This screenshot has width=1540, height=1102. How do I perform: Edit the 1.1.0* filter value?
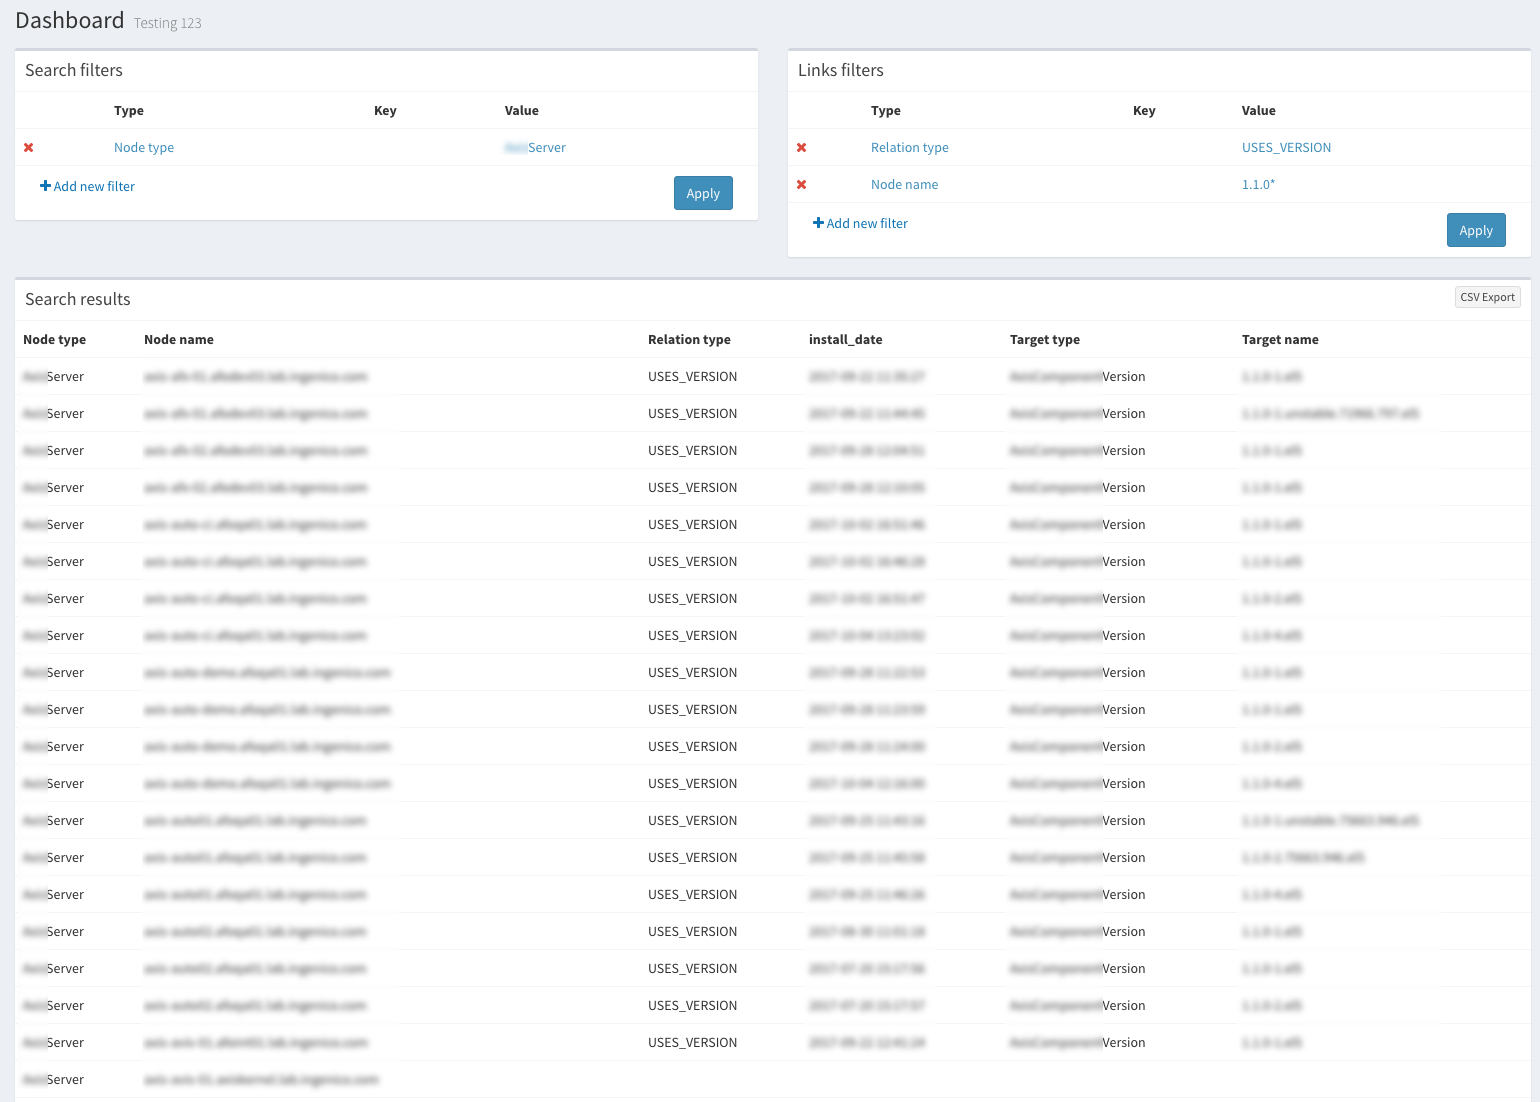pyautogui.click(x=1259, y=184)
